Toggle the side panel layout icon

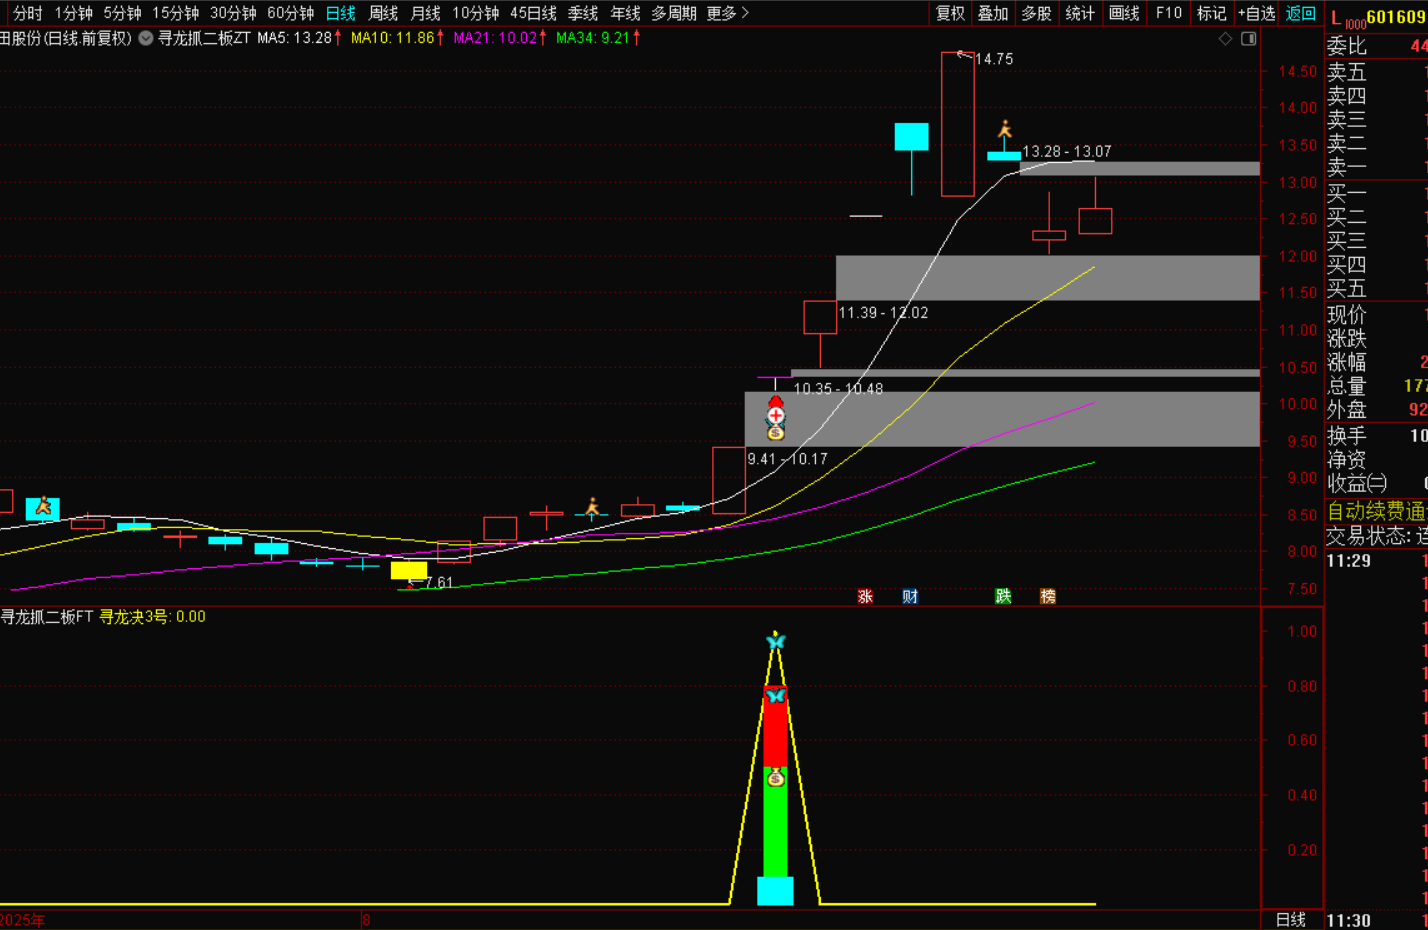[x=1248, y=39]
